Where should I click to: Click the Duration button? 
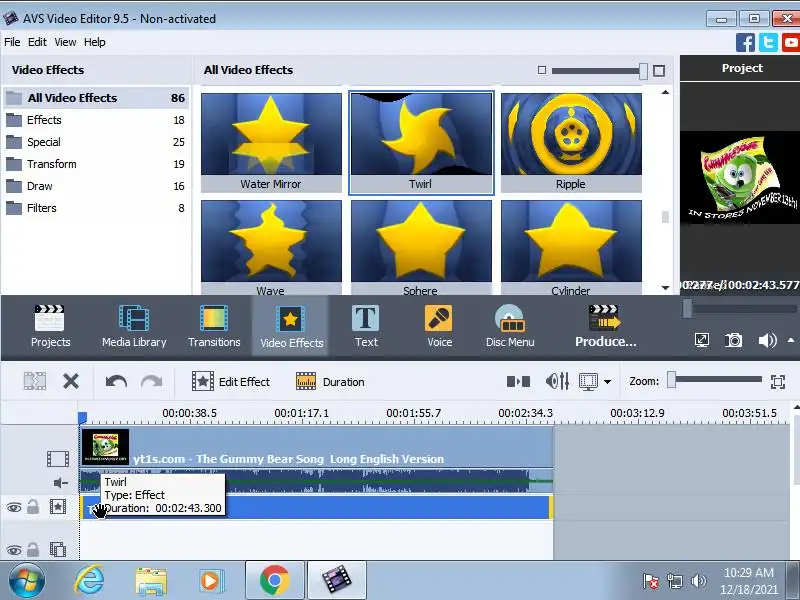[x=330, y=382]
